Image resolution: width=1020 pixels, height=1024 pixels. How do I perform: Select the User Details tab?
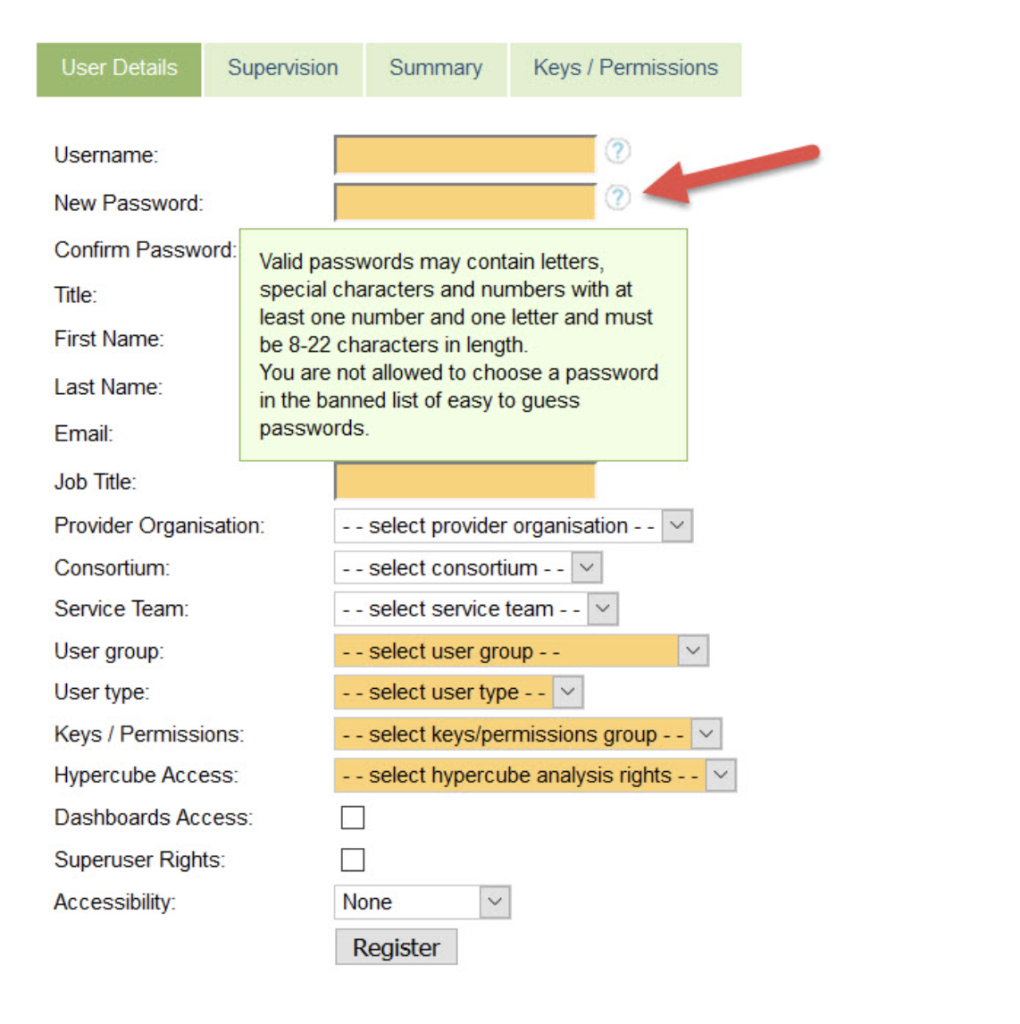[119, 69]
